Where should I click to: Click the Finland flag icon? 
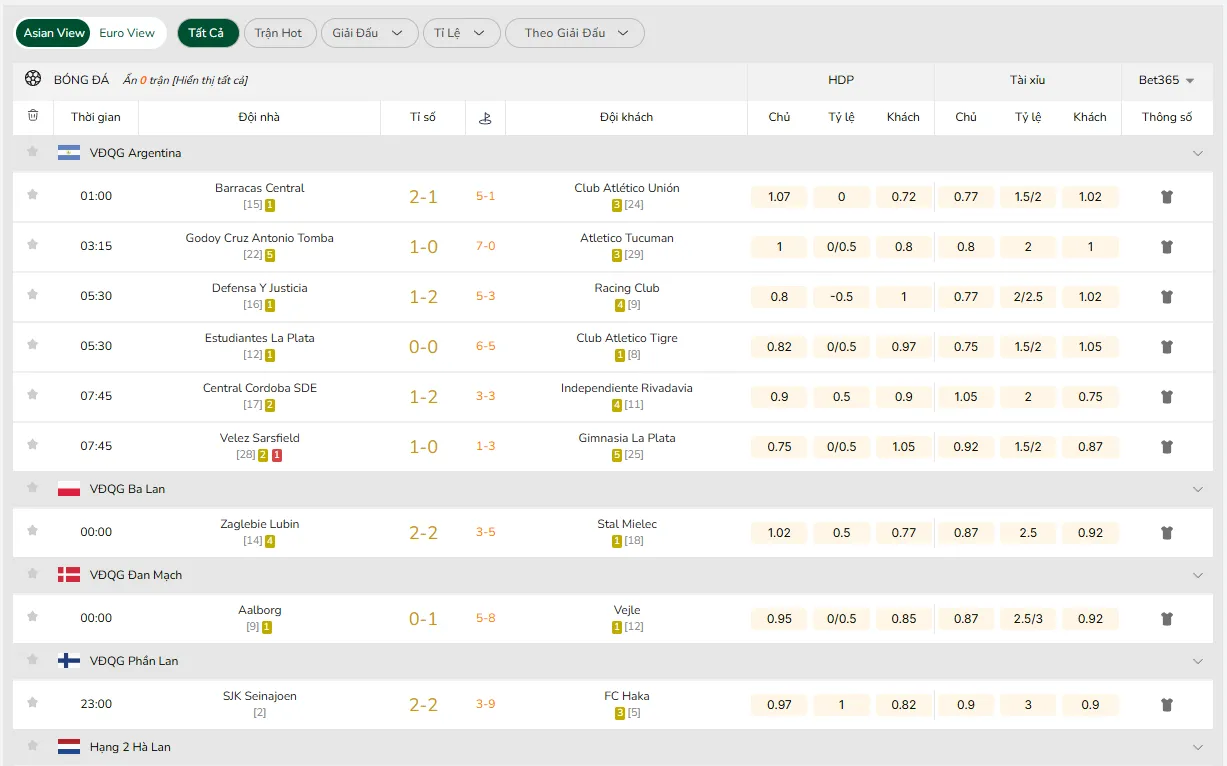[x=69, y=661]
